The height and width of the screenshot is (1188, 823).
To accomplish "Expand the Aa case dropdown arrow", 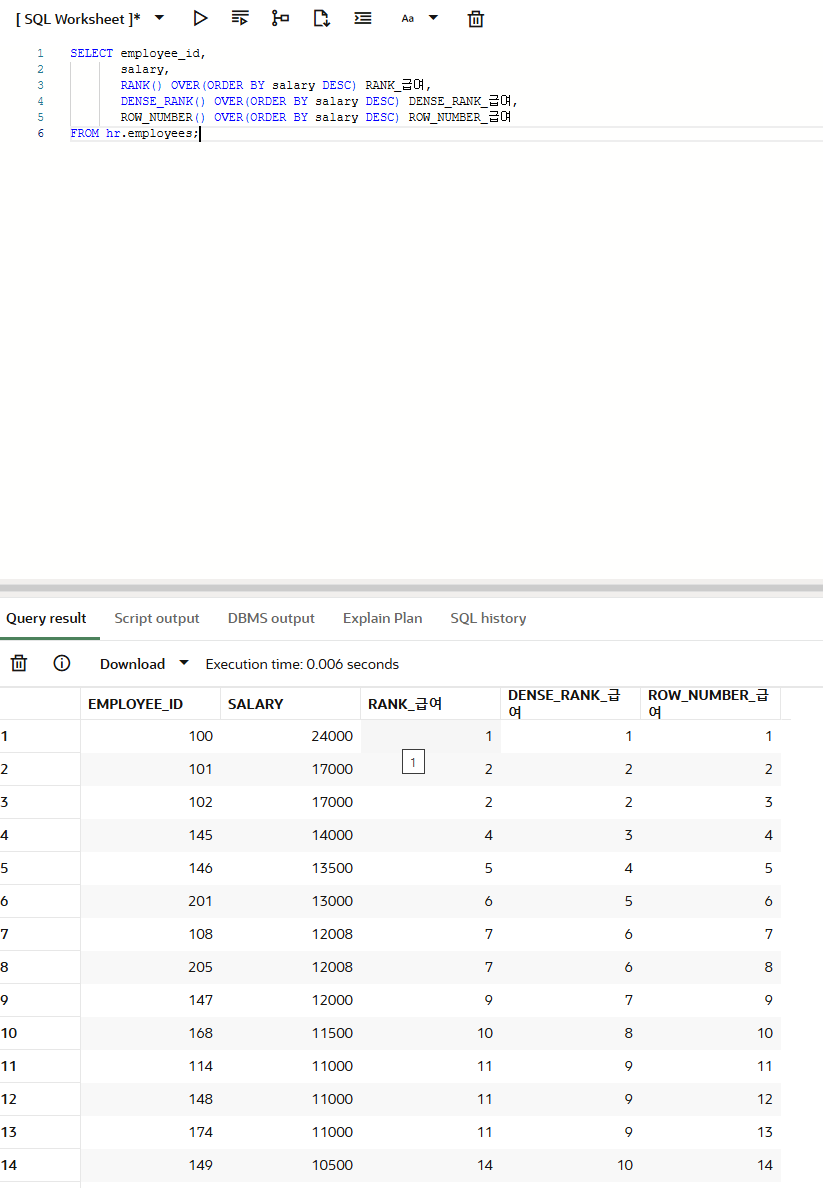I will 433,17.
